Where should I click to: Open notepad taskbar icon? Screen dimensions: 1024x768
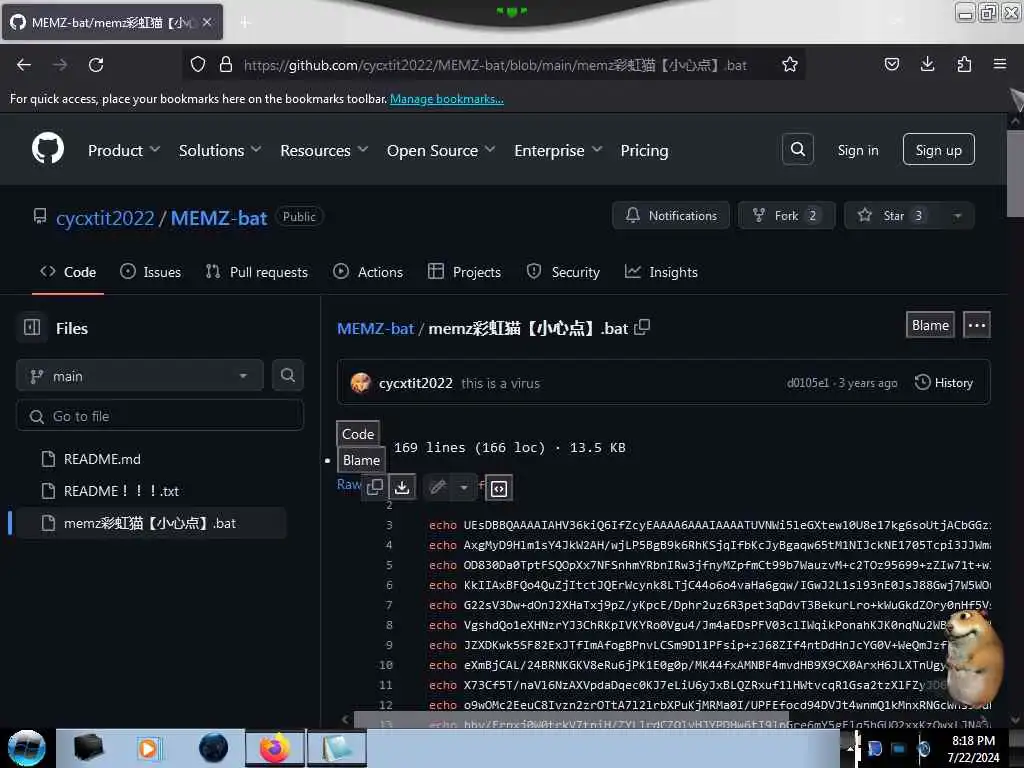336,748
